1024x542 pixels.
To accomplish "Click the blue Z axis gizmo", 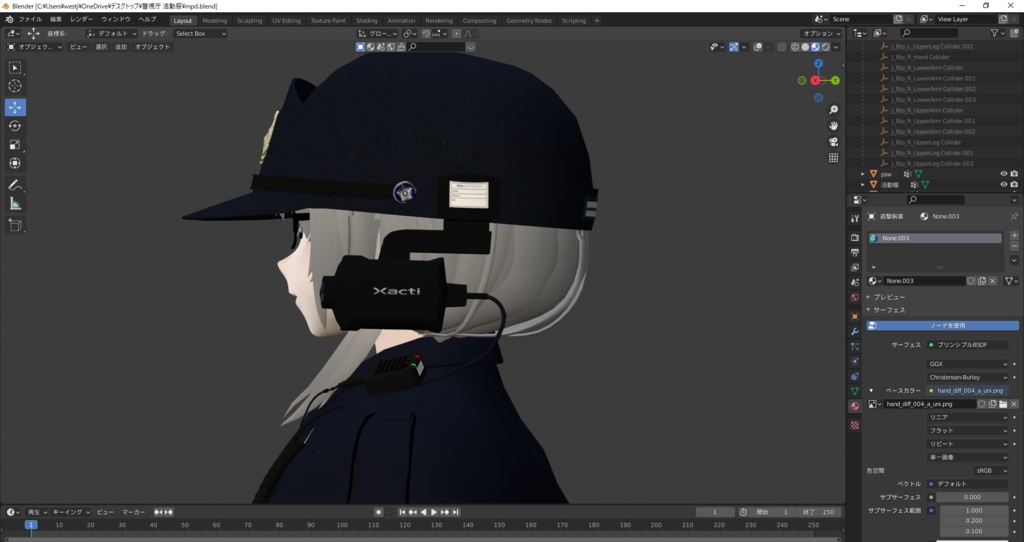I will 818,63.
